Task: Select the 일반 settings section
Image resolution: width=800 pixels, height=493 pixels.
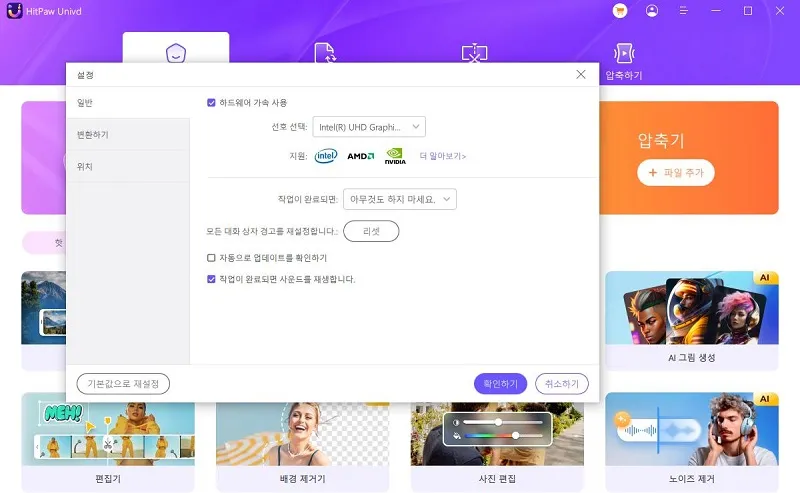Action: click(128, 103)
